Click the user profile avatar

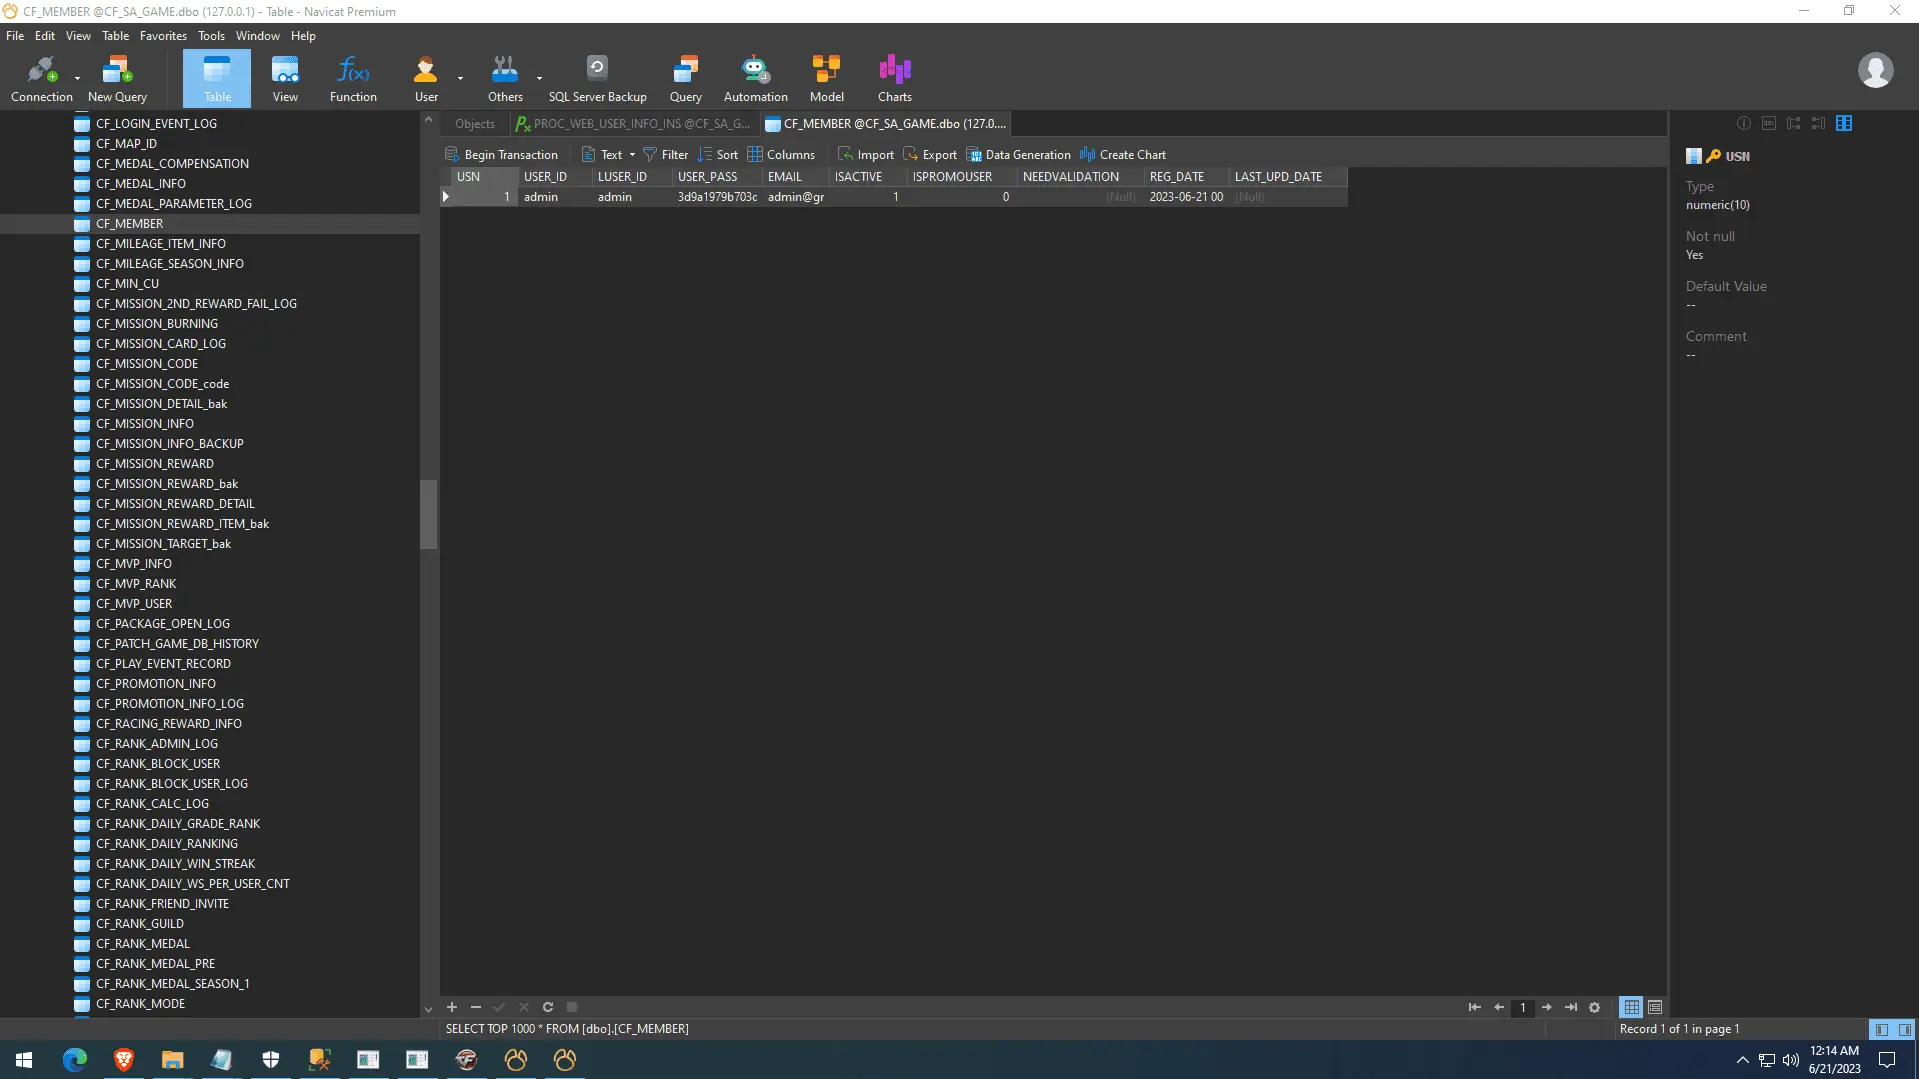pyautogui.click(x=1875, y=70)
